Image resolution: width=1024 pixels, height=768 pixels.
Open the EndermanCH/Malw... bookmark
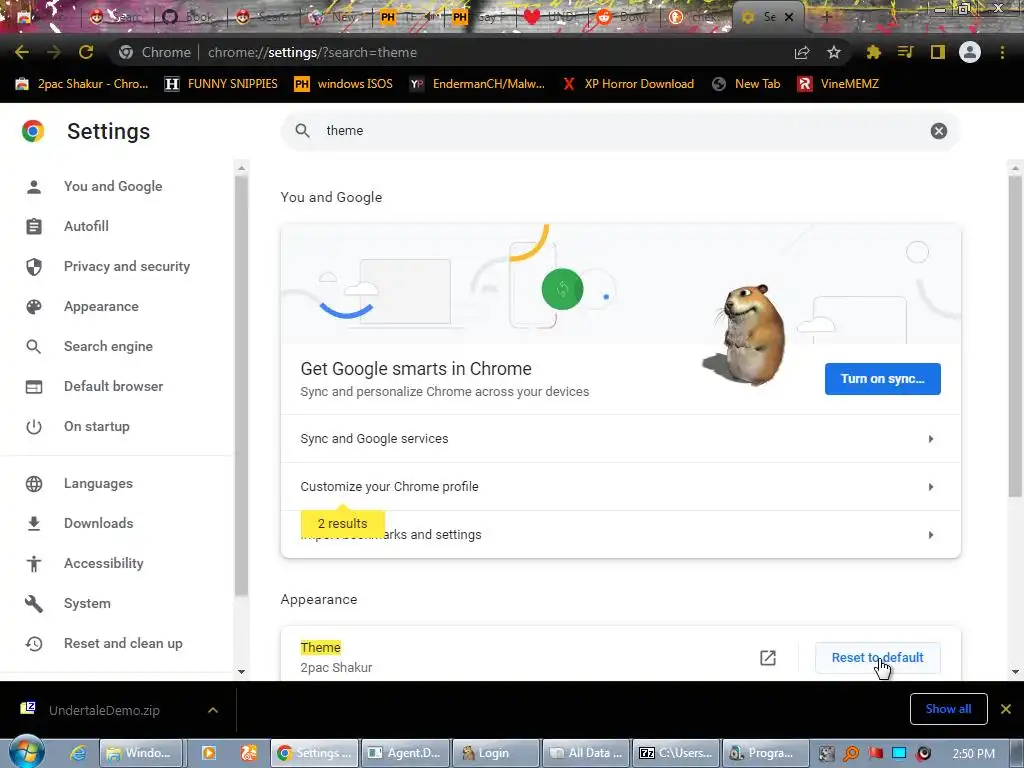pyautogui.click(x=477, y=84)
